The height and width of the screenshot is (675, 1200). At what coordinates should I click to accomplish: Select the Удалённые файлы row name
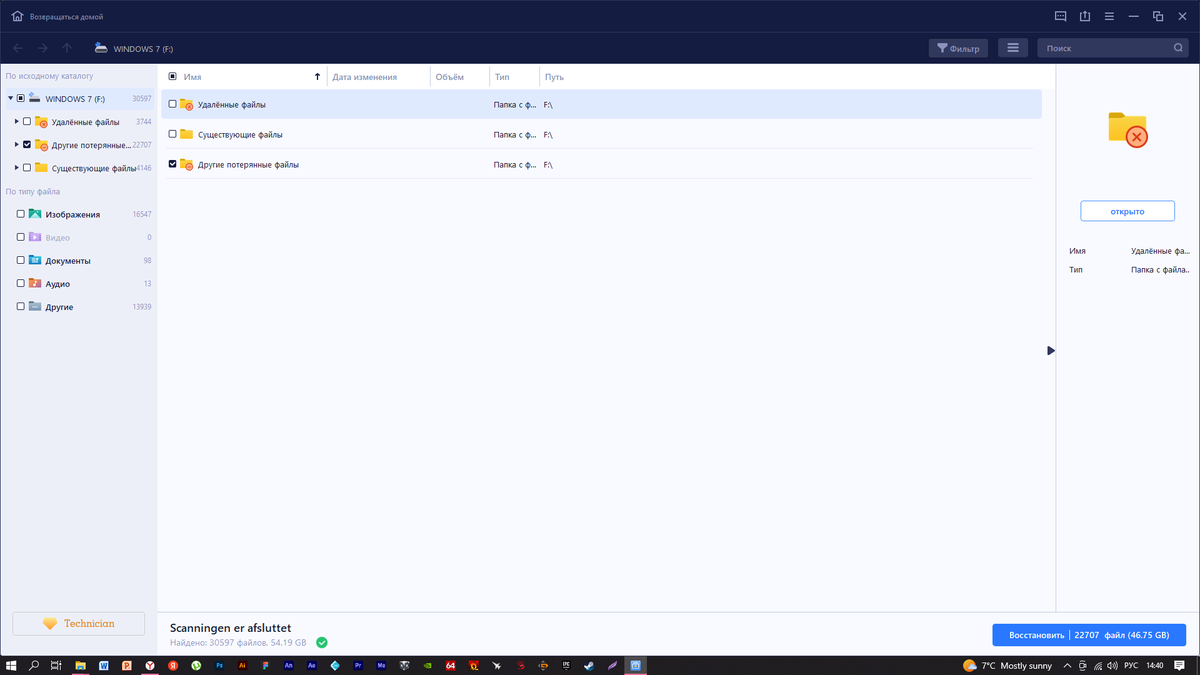pyautogui.click(x=232, y=104)
